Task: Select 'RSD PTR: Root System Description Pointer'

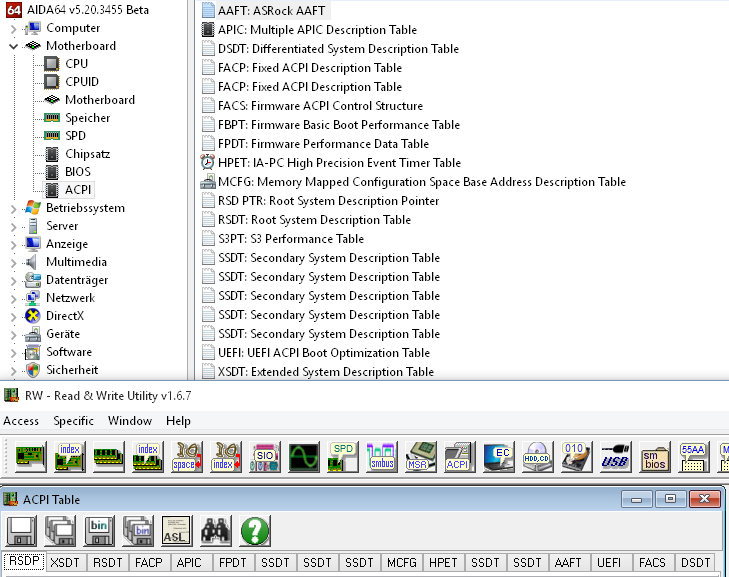Action: click(x=328, y=201)
